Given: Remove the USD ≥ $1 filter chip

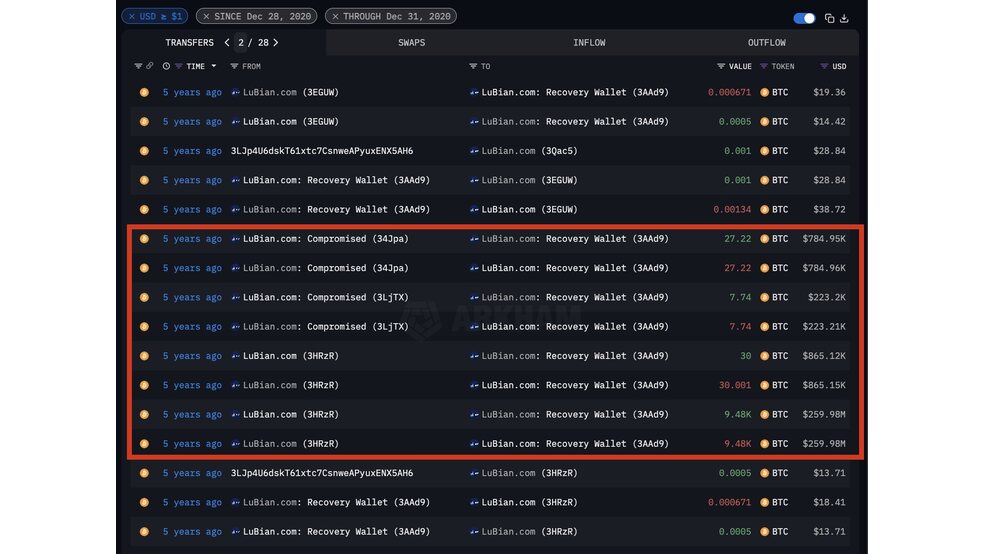Looking at the screenshot, I should 132,16.
